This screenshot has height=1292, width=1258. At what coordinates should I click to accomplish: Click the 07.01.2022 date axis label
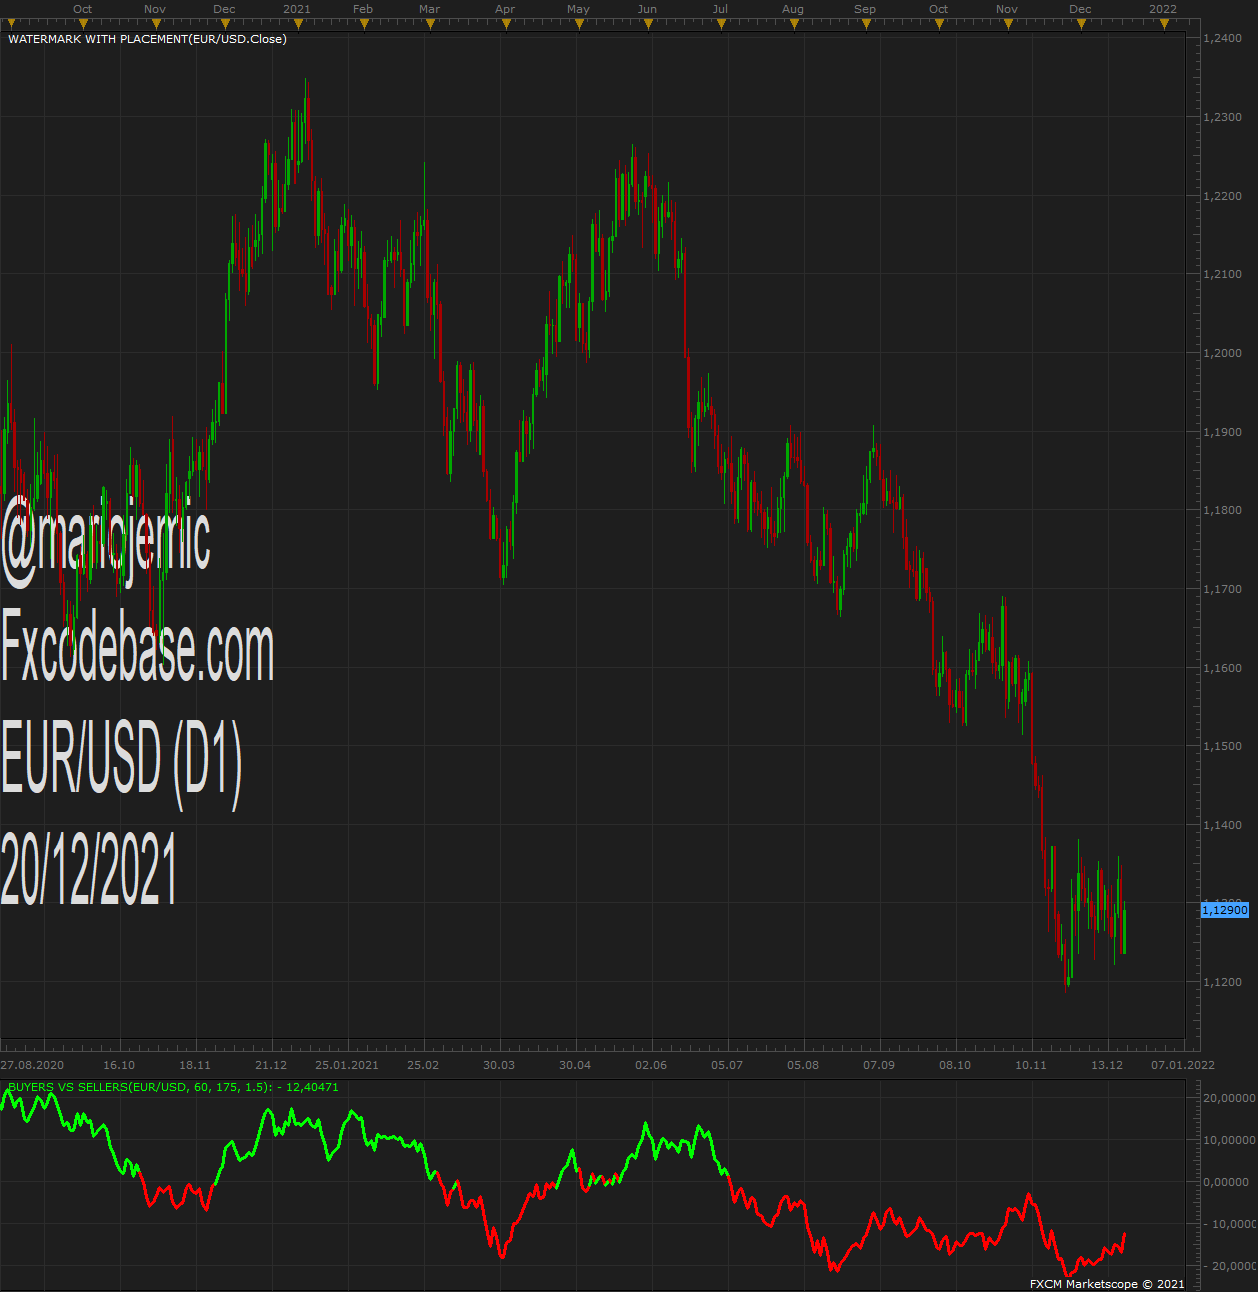coord(1183,1065)
